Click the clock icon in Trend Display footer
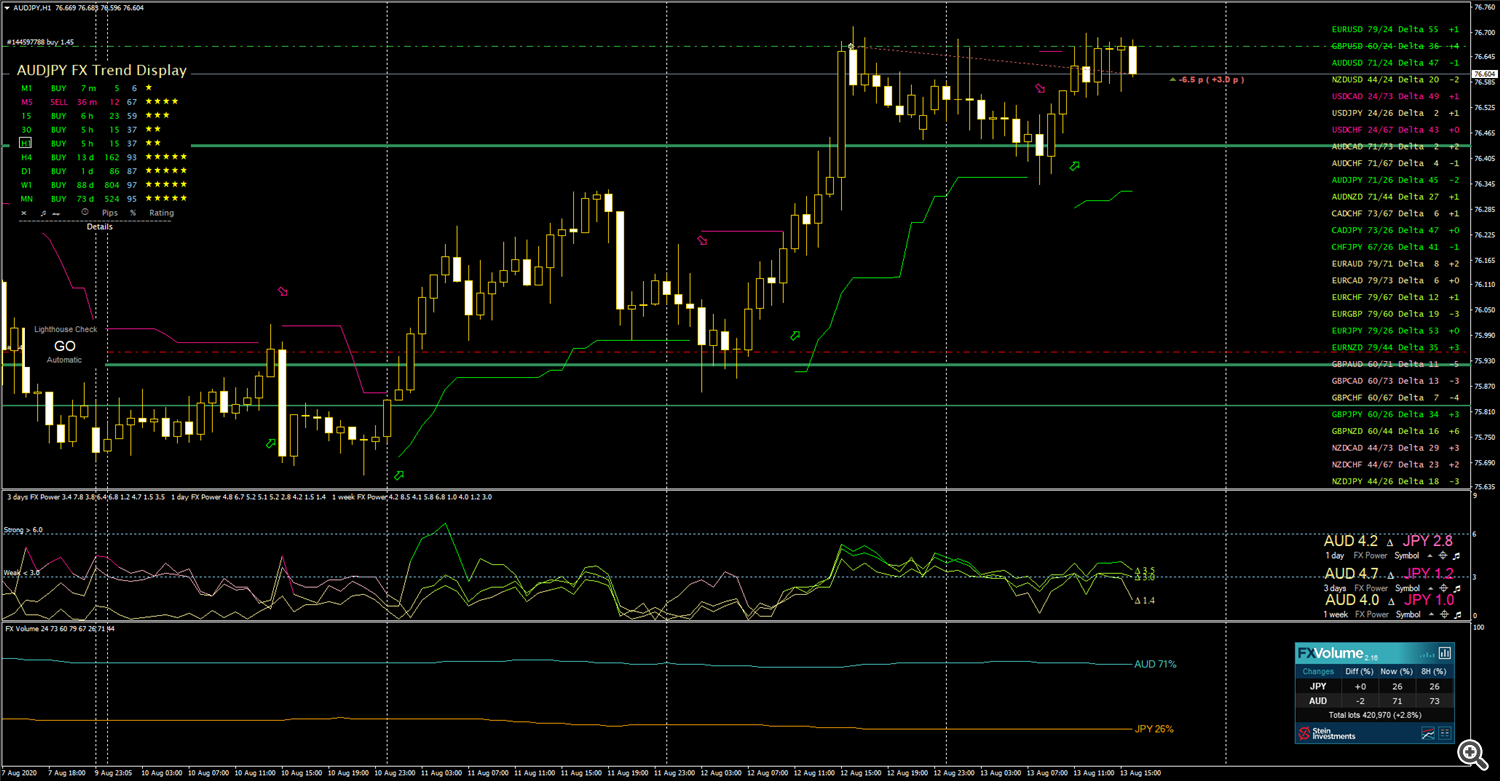1500x781 pixels. 85,212
